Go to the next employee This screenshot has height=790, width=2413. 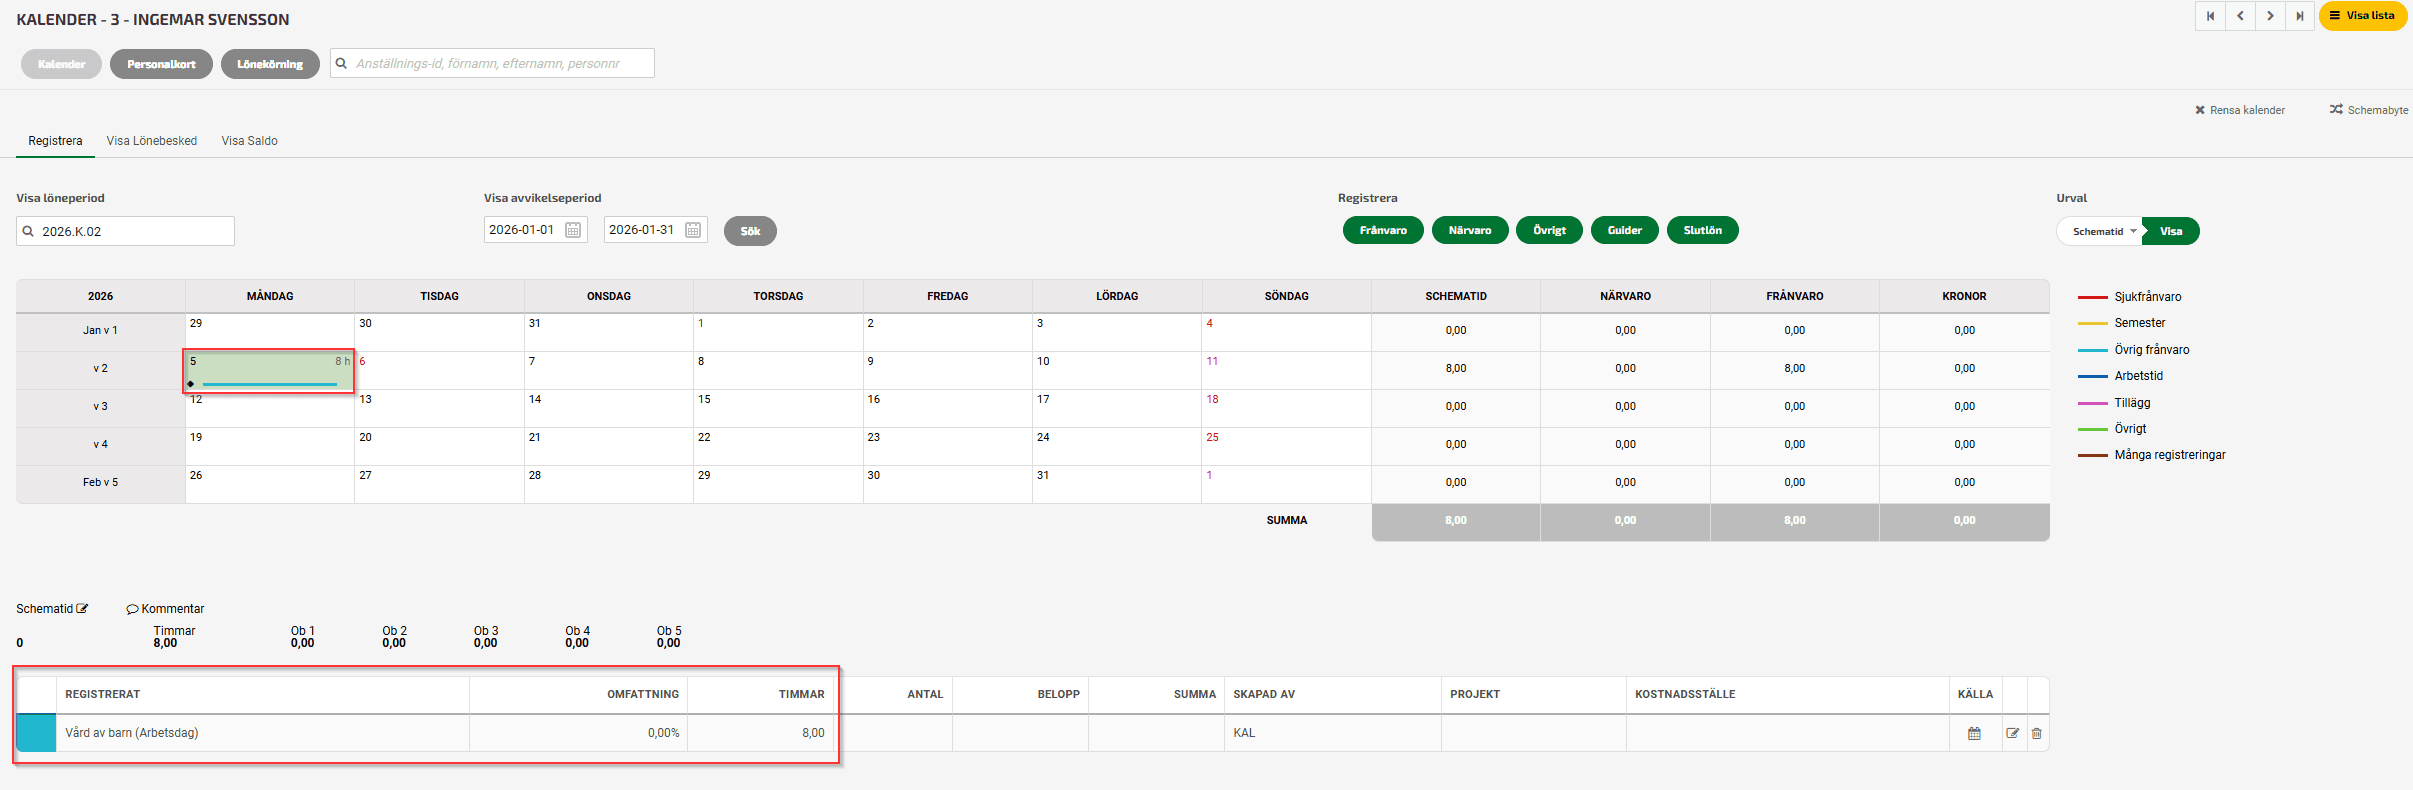2270,16
